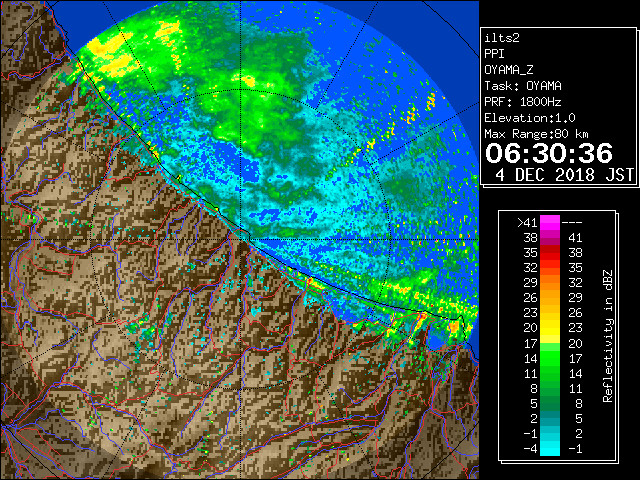The image size is (640, 480).
Task: Click the 'Max Range:80 km' line
Action: (536, 134)
